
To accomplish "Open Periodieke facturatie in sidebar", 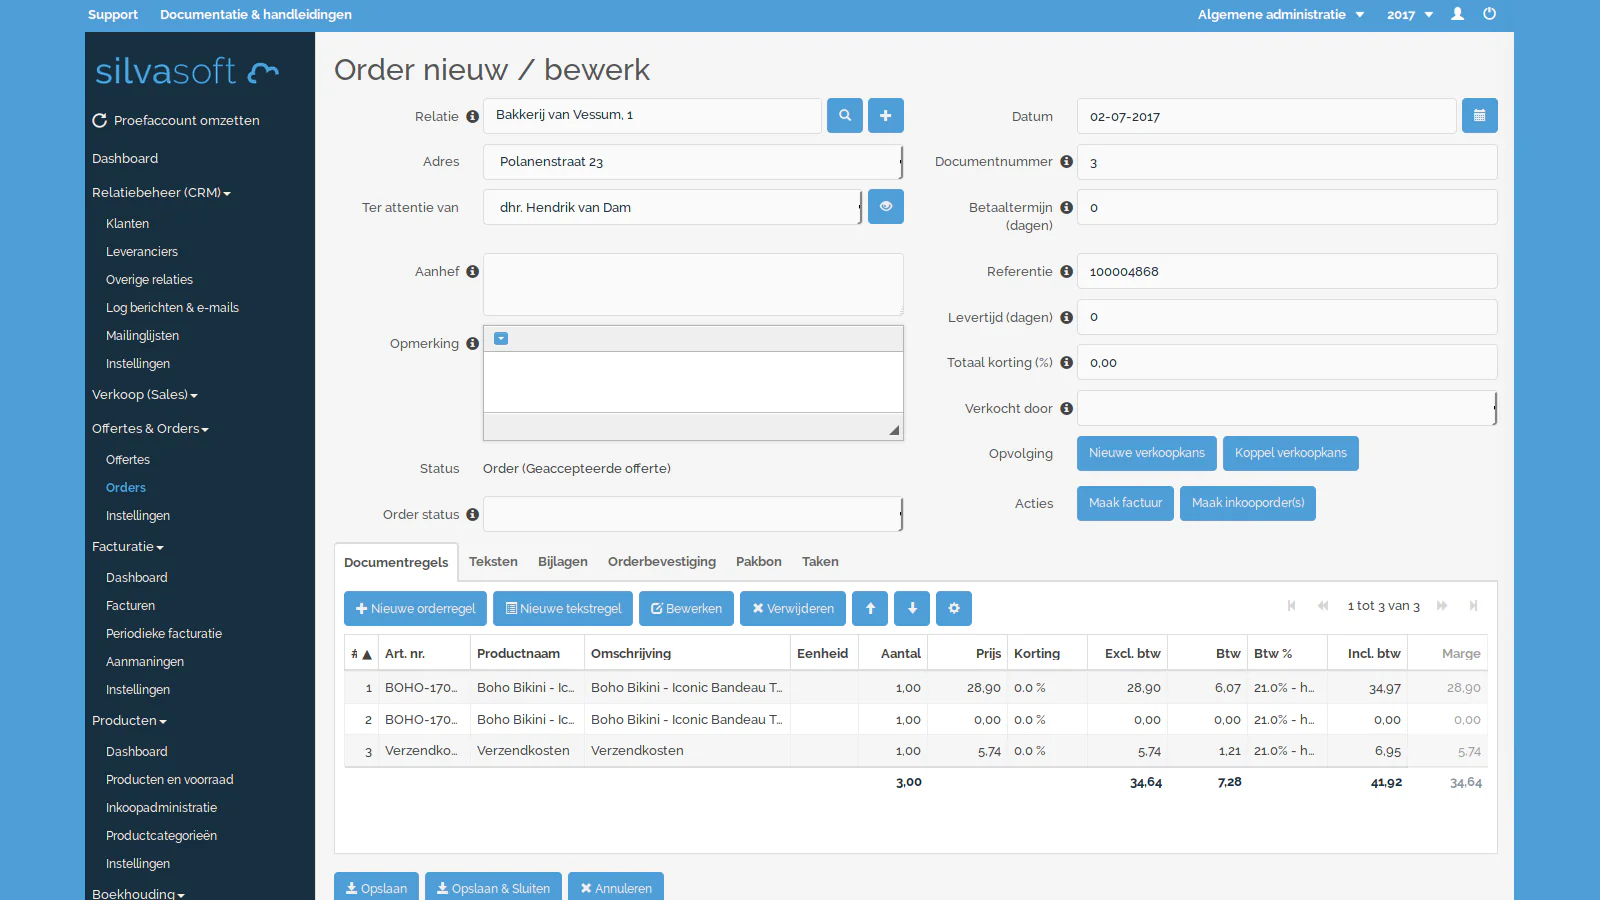I will point(164,634).
